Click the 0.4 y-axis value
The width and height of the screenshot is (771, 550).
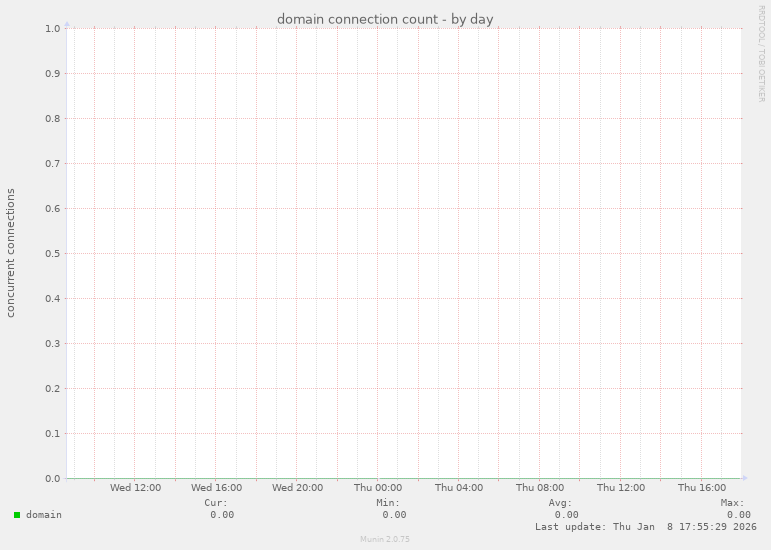click(x=53, y=298)
